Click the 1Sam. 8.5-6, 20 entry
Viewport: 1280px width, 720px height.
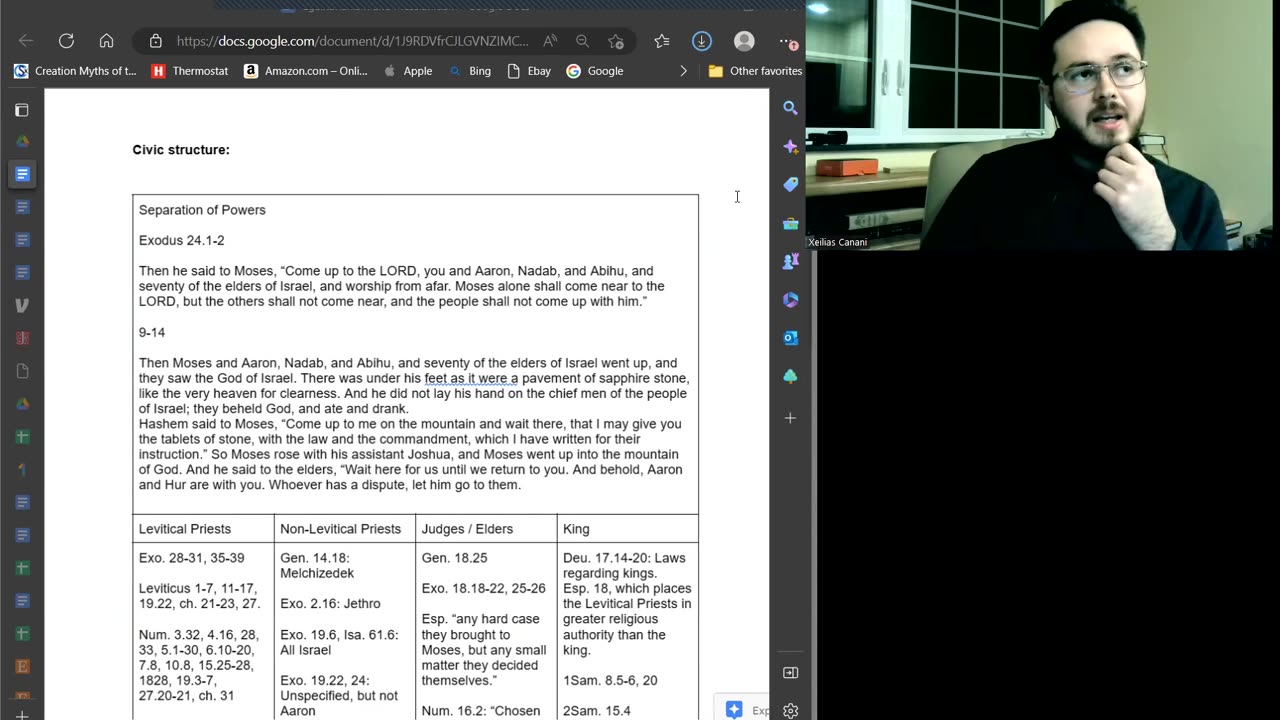(x=610, y=680)
